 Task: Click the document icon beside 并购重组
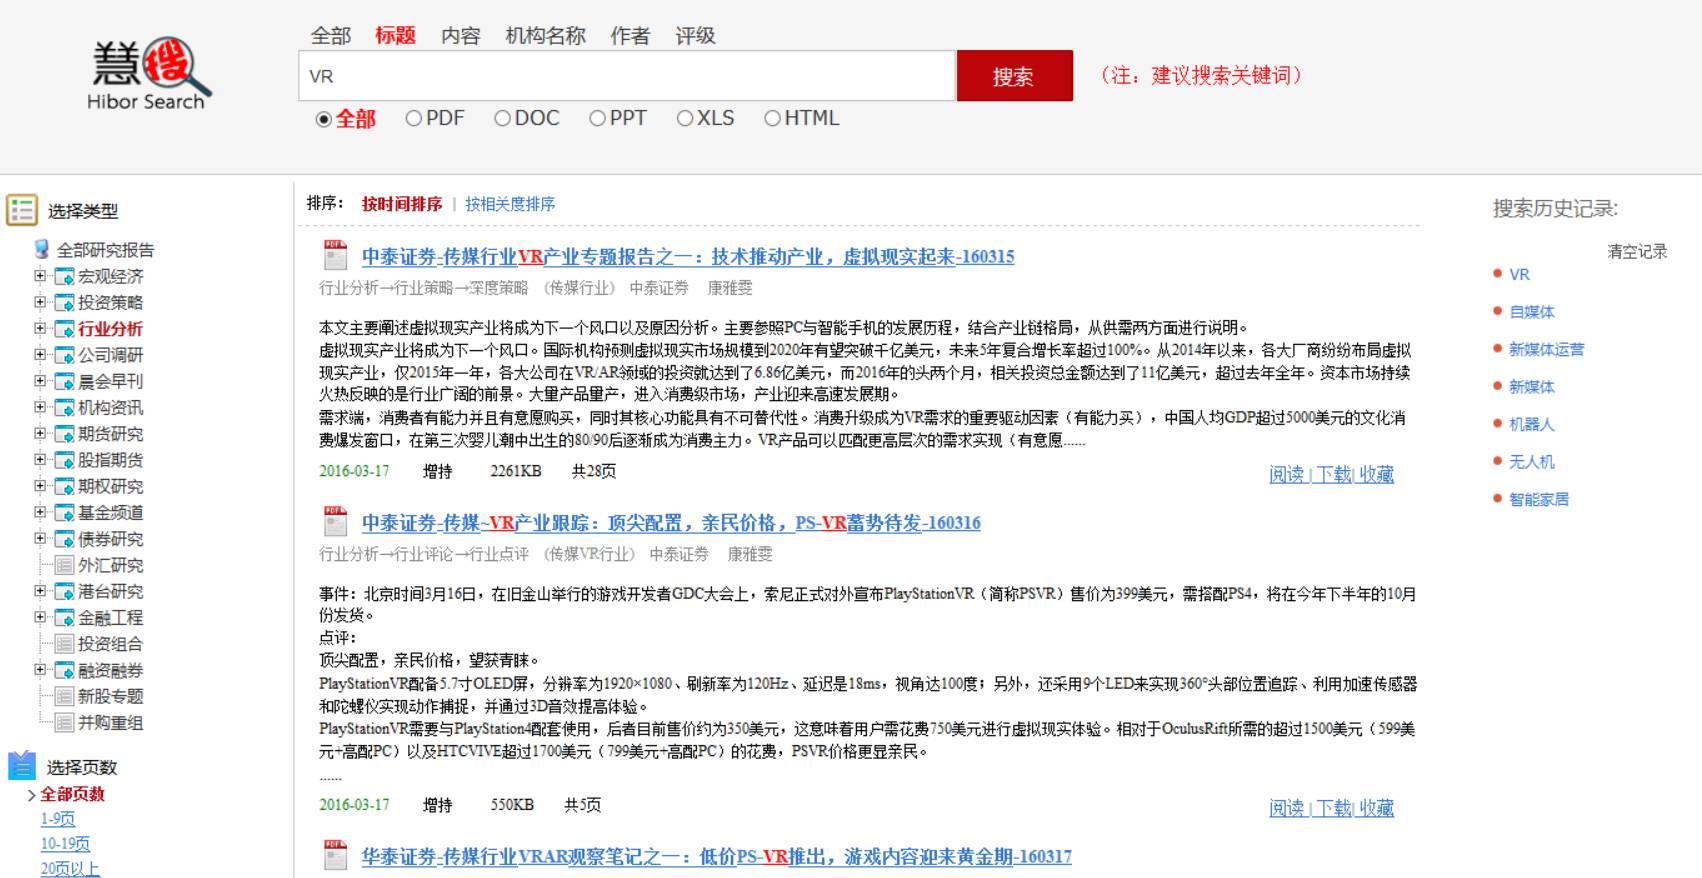(64, 722)
